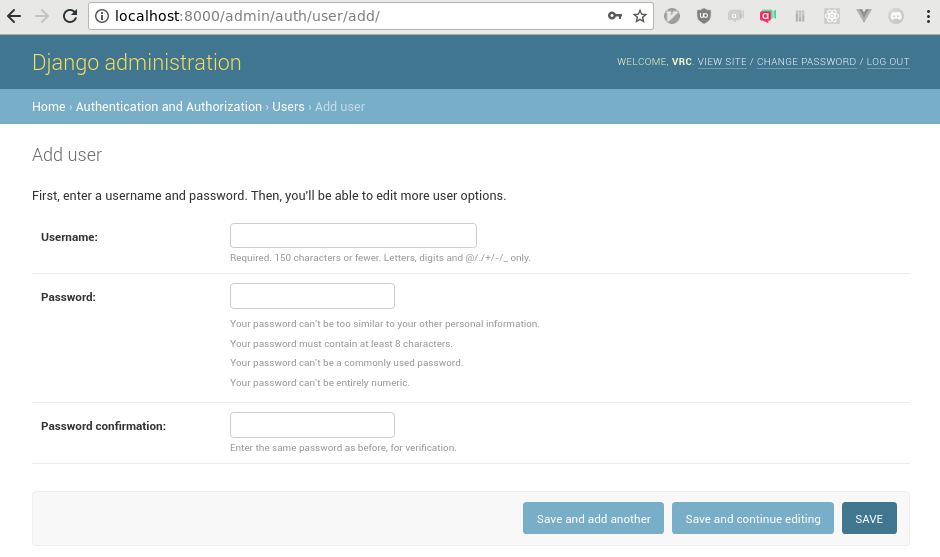Click 'too similar to your other personal information' hint
Viewport: 940px width, 557px height.
pyautogui.click(x=385, y=324)
